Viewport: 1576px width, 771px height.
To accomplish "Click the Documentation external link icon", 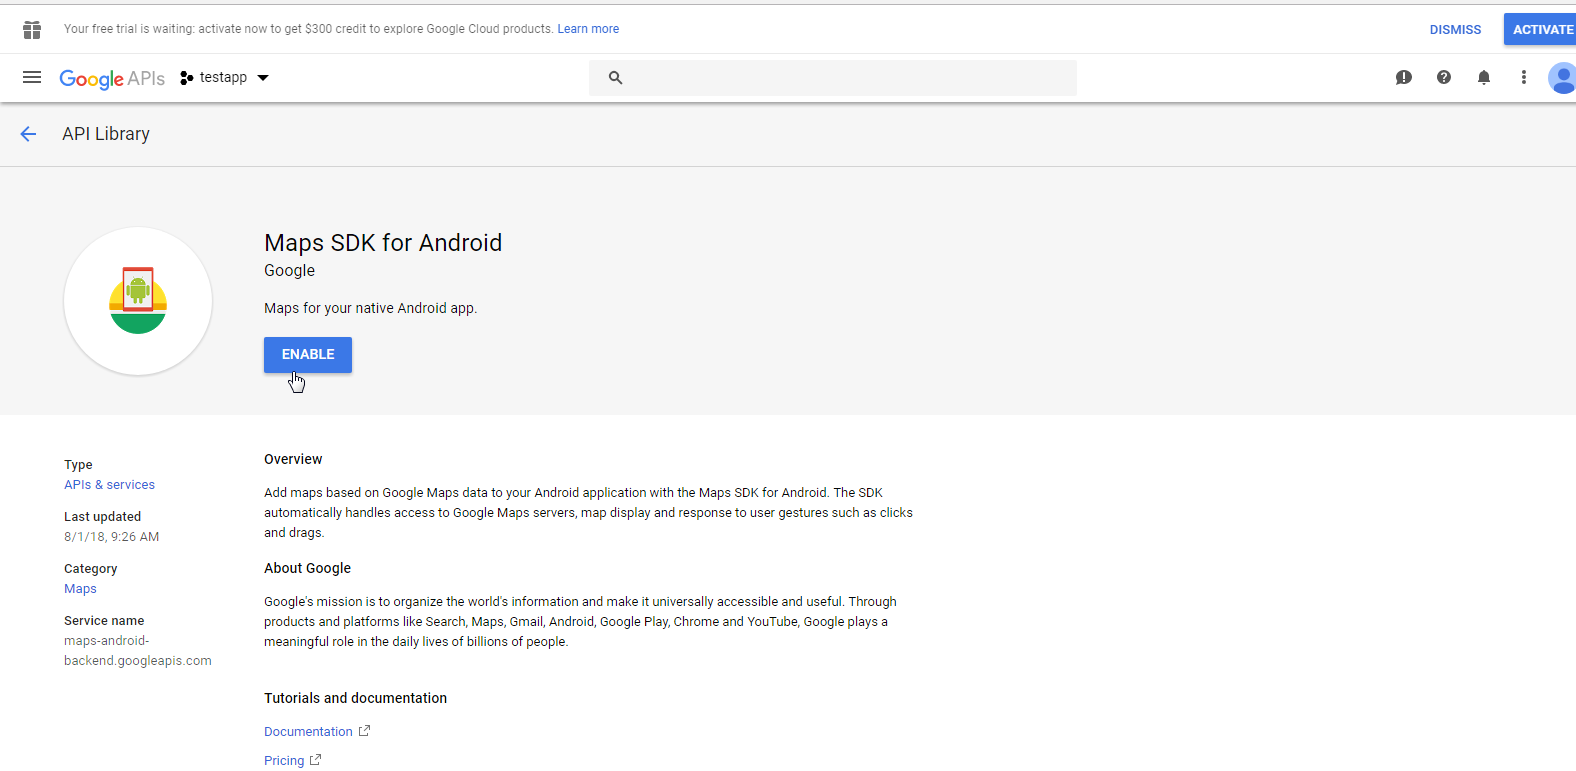I will point(364,731).
